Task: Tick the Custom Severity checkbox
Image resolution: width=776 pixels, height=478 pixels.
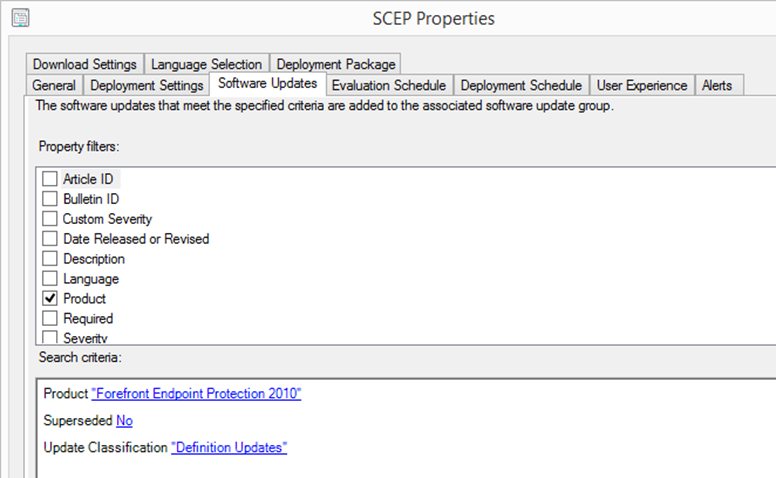Action: coord(49,218)
